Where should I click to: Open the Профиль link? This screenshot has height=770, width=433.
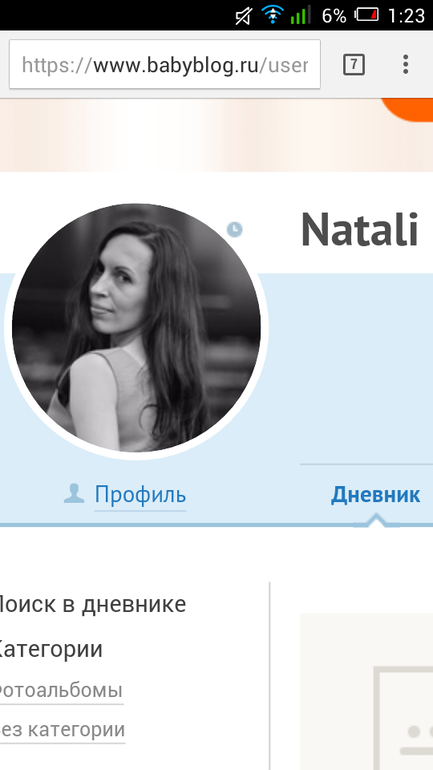(140, 494)
